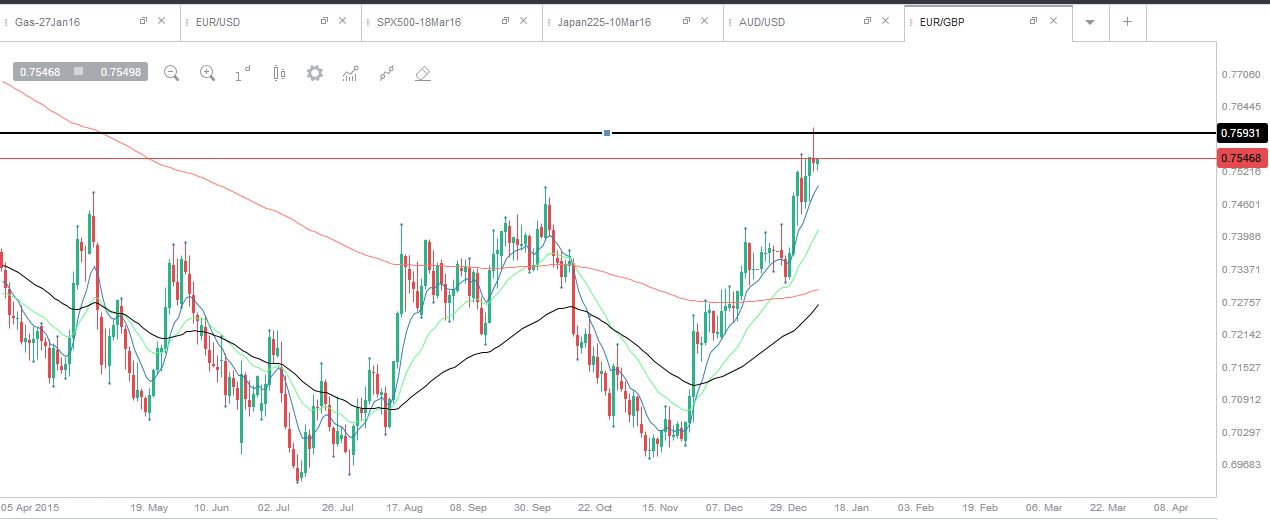Close the Japan225-10Mar16 tab
Viewport: 1270px width, 520px height.
click(705, 21)
